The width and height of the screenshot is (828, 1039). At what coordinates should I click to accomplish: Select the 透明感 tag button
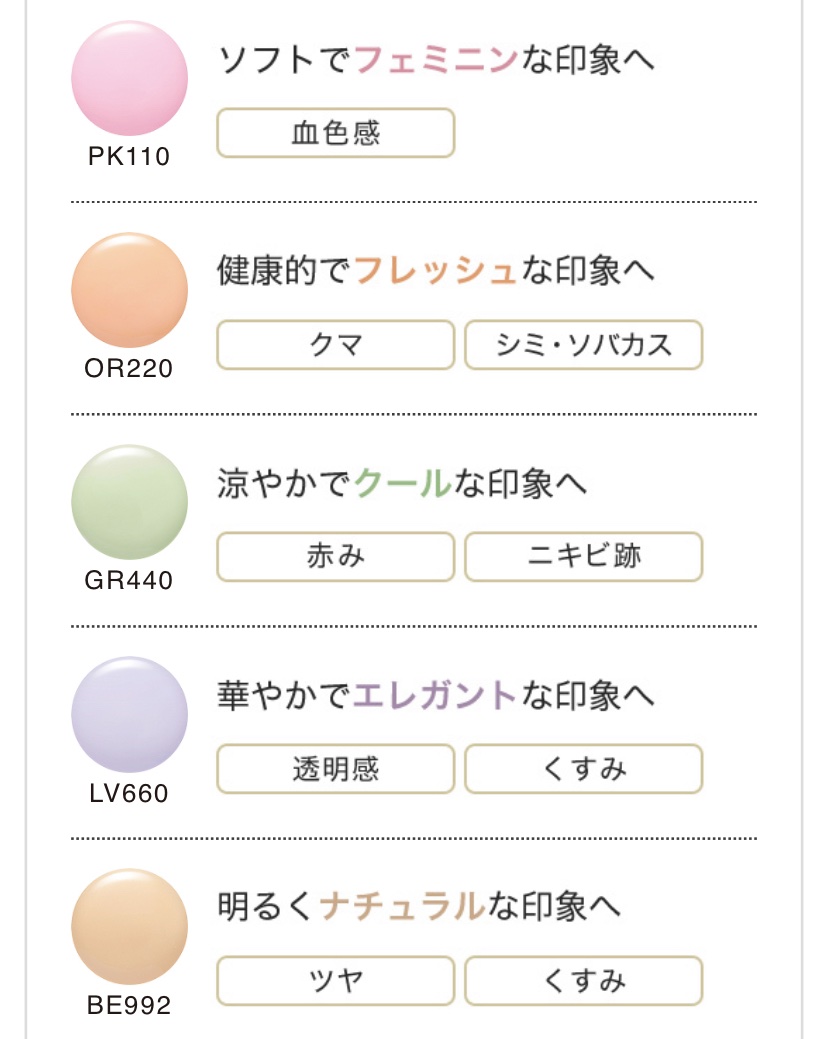tap(336, 769)
